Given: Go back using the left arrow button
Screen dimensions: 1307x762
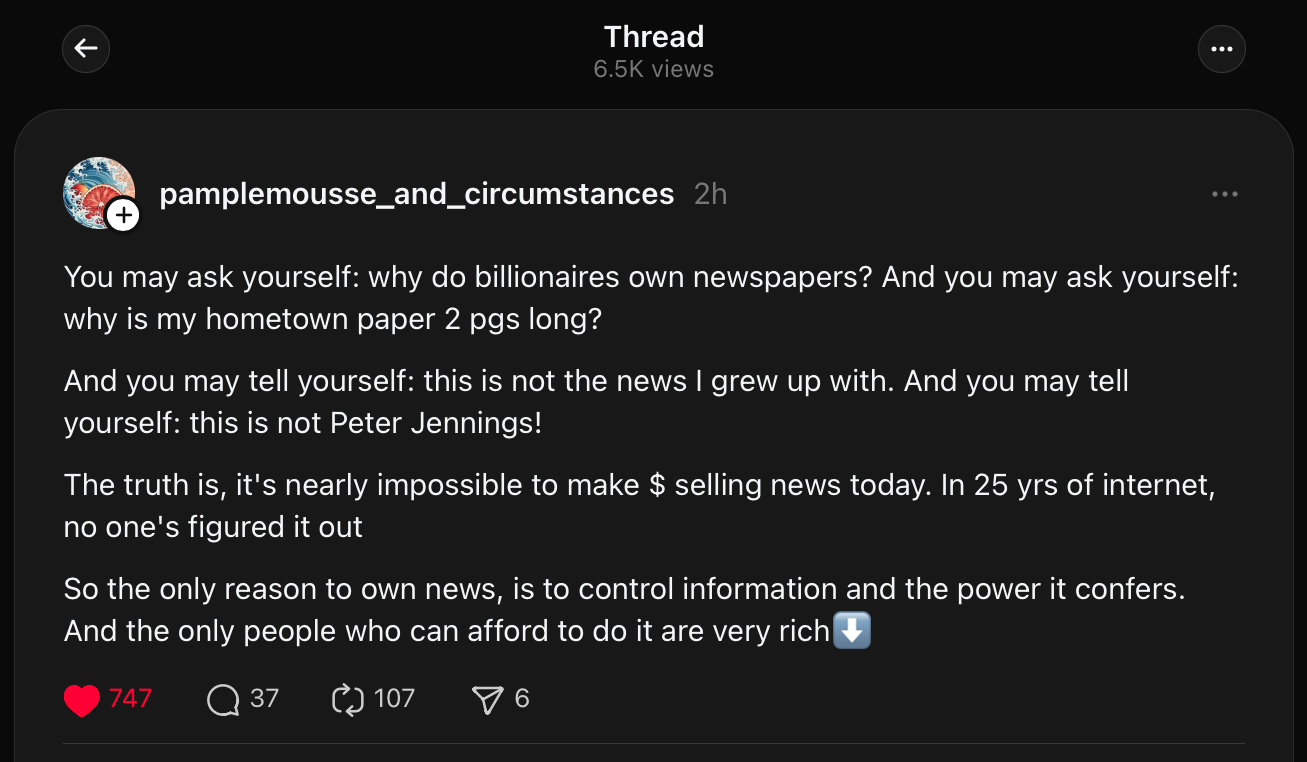Looking at the screenshot, I should (x=86, y=49).
